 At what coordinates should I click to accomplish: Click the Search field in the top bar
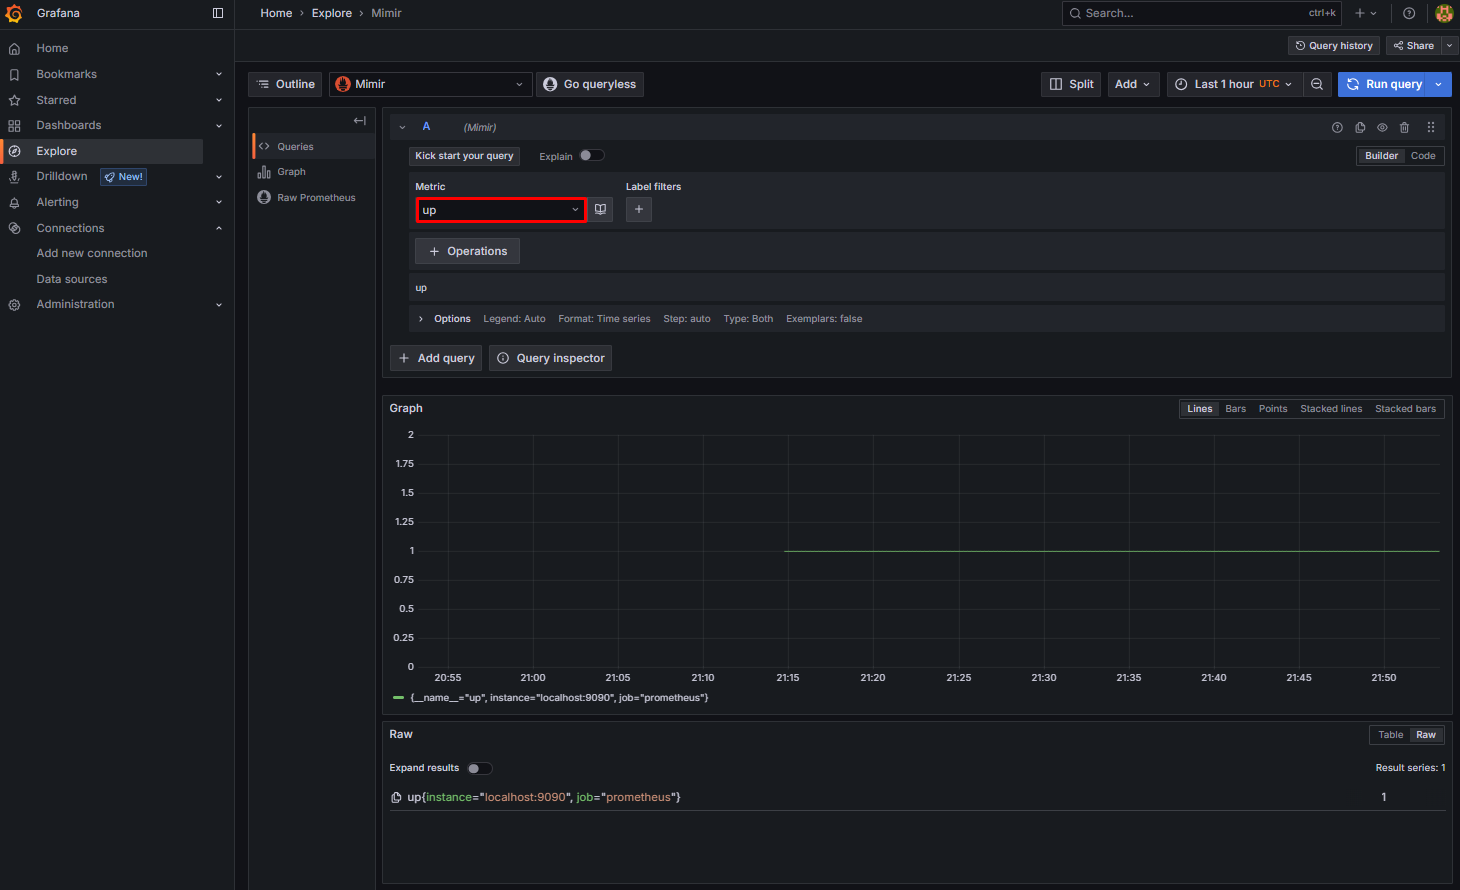point(1180,13)
